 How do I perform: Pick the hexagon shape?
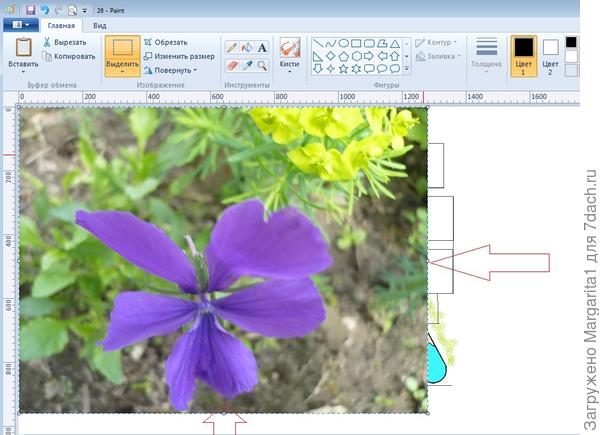coord(356,56)
